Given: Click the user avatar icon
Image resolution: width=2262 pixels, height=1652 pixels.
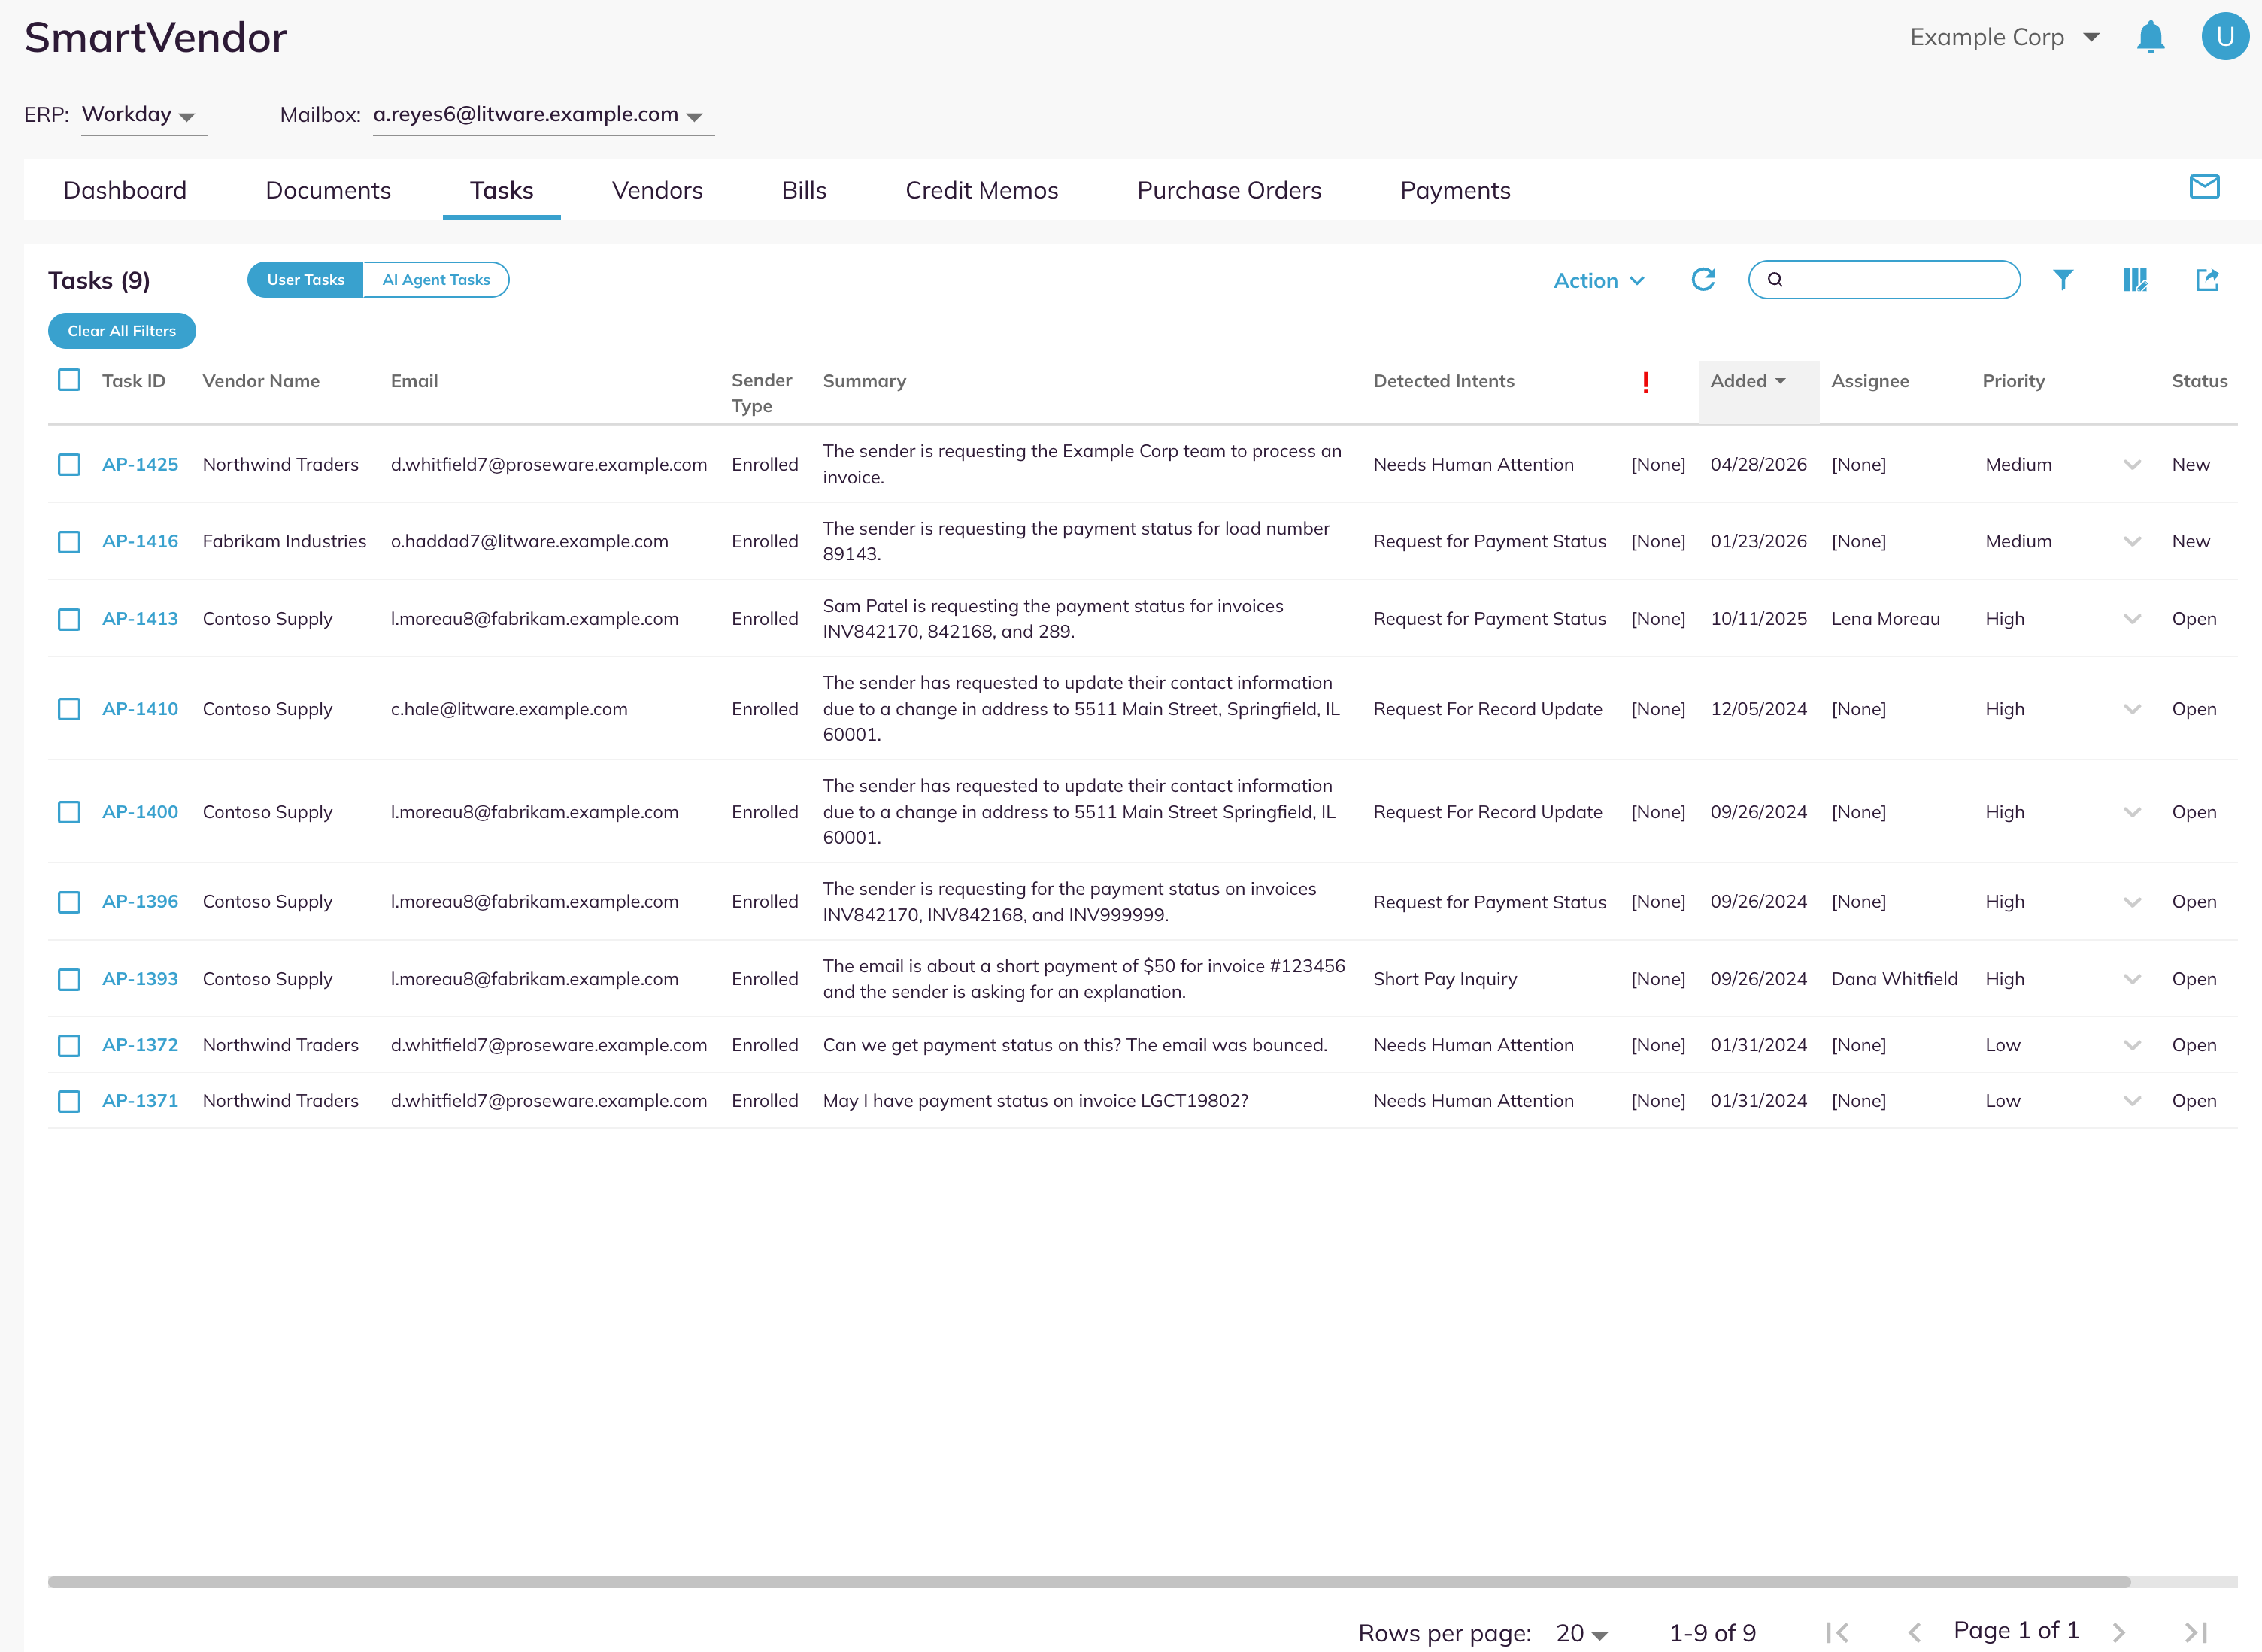Looking at the screenshot, I should pos(2225,37).
